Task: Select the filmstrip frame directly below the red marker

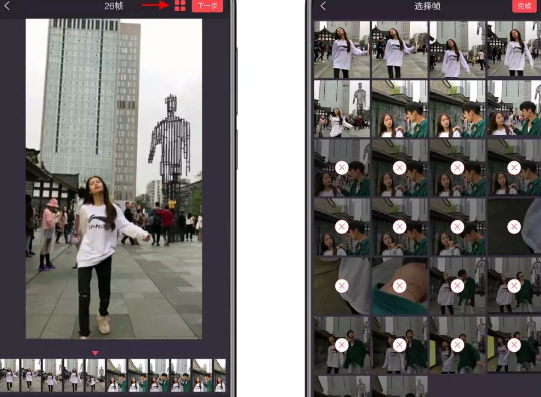Action: point(95,375)
